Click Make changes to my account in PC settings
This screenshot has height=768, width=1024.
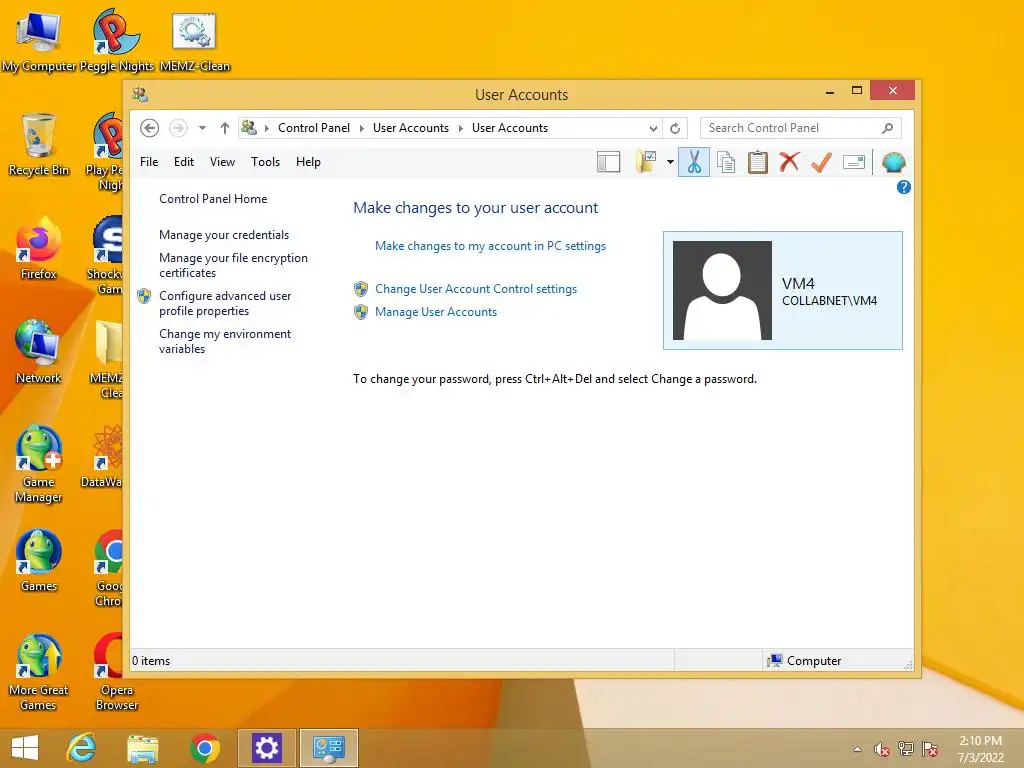click(x=490, y=246)
